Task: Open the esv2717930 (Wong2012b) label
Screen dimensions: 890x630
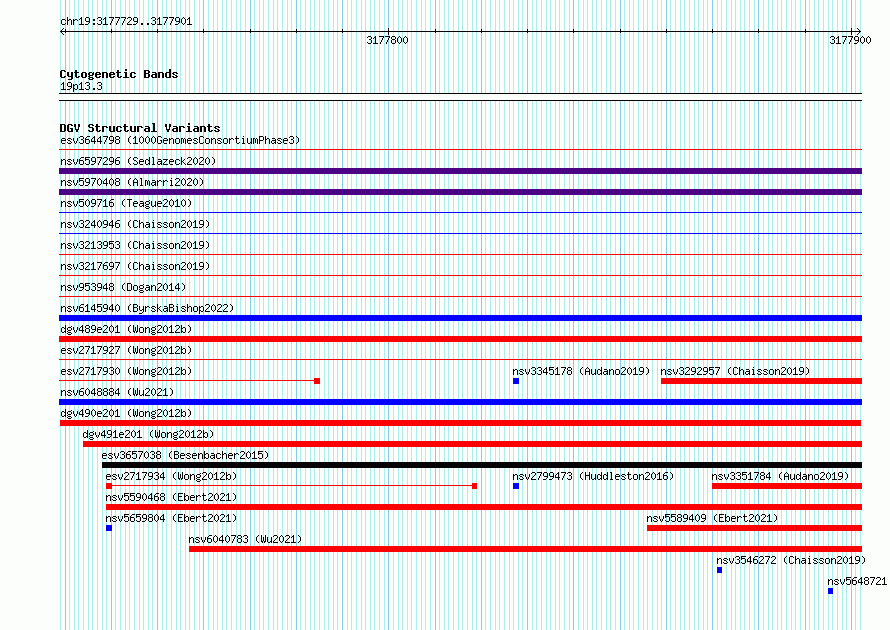Action: point(126,371)
